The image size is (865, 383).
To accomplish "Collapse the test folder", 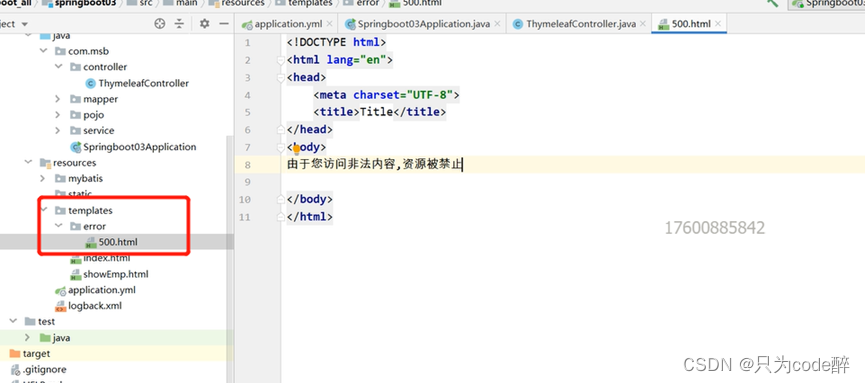I will click(x=13, y=321).
